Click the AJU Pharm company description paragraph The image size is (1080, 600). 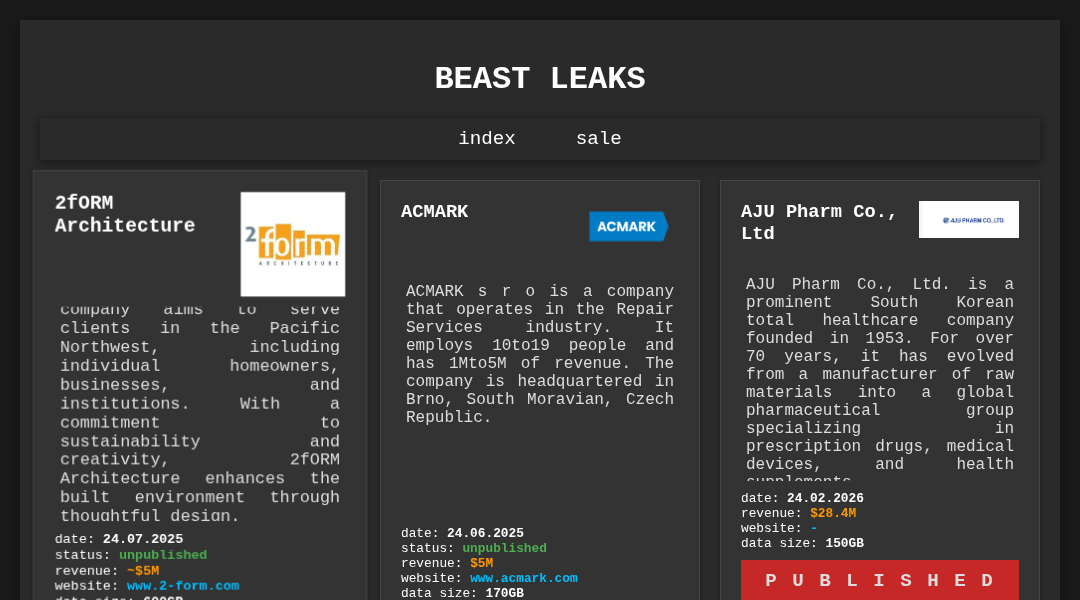coord(880,377)
